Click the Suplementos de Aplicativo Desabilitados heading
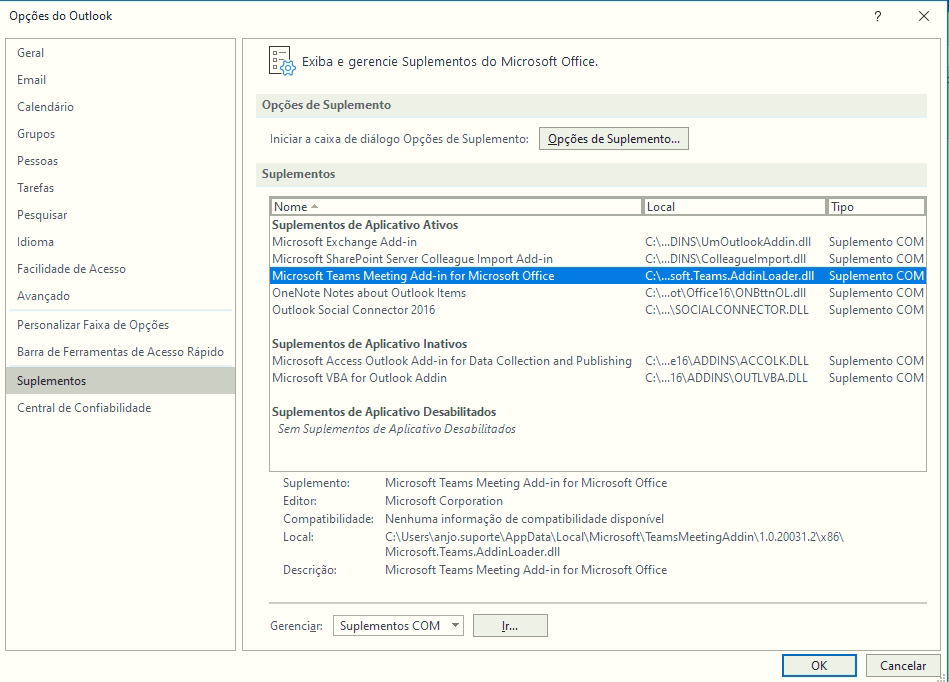This screenshot has height=682, width=949. click(x=384, y=412)
